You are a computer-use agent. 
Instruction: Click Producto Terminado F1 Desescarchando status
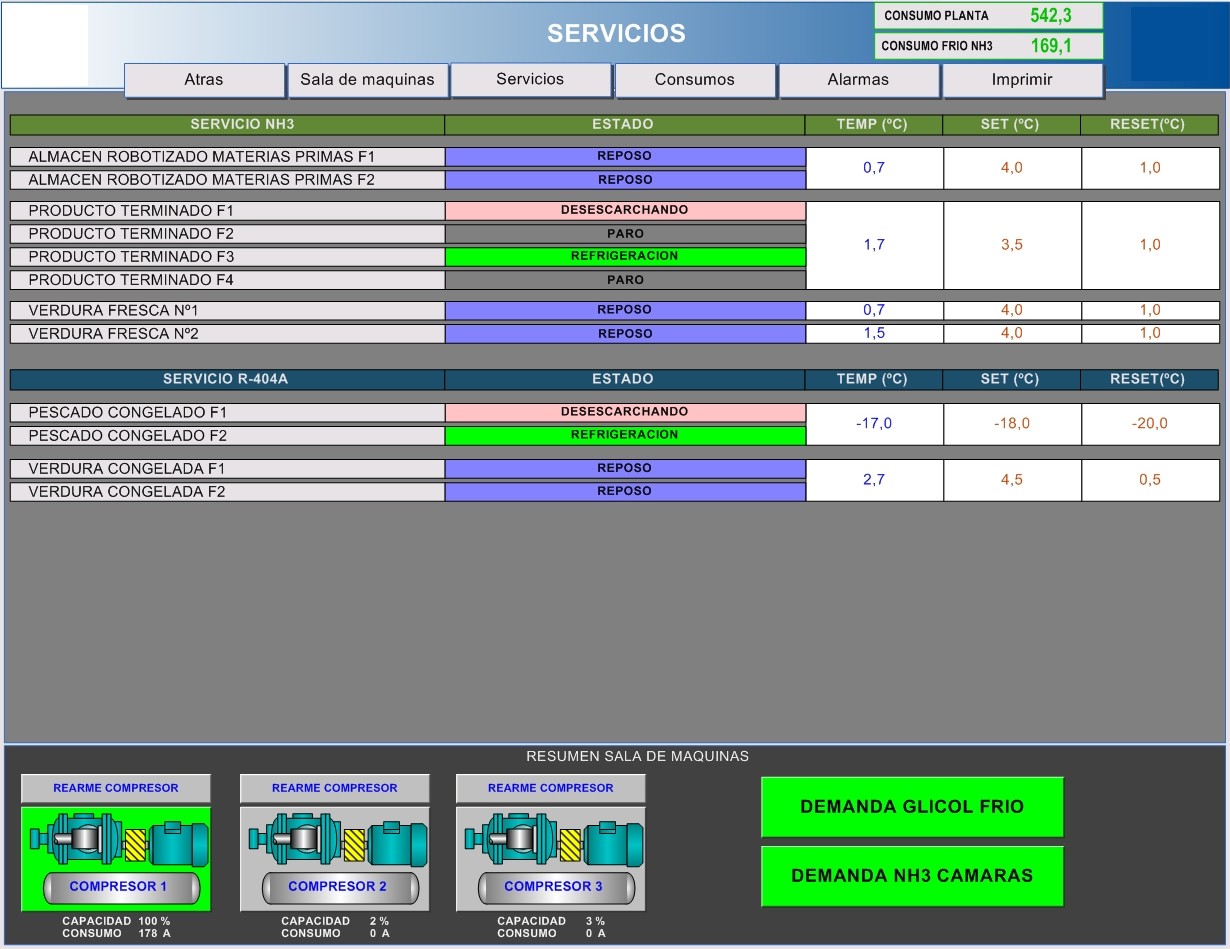624,211
